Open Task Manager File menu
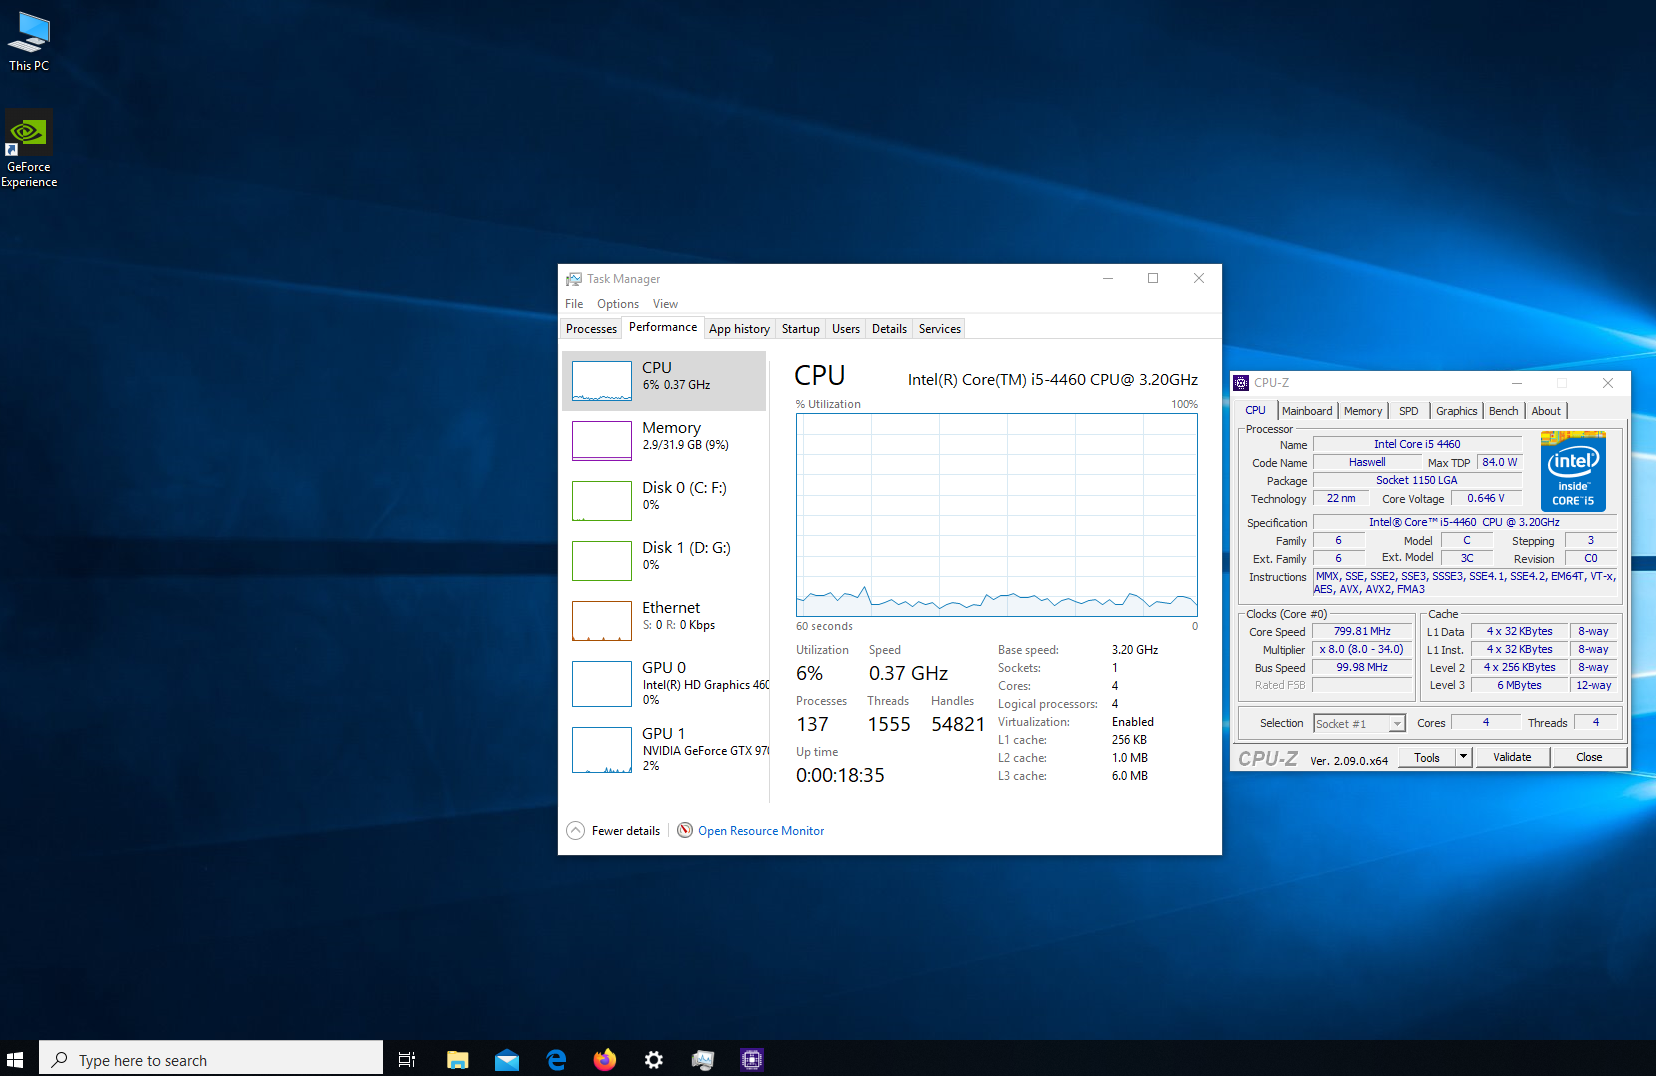 pyautogui.click(x=574, y=304)
